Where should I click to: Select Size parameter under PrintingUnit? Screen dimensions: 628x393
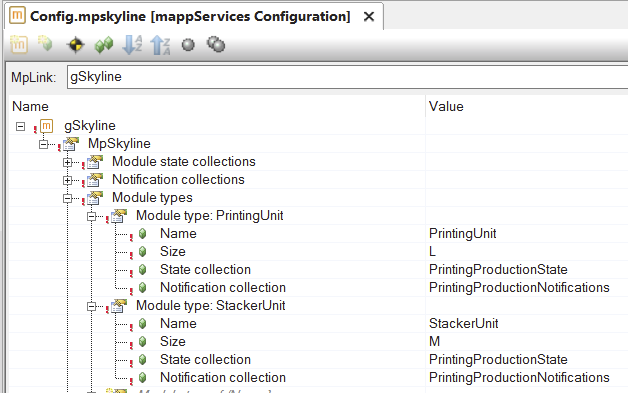pos(173,252)
